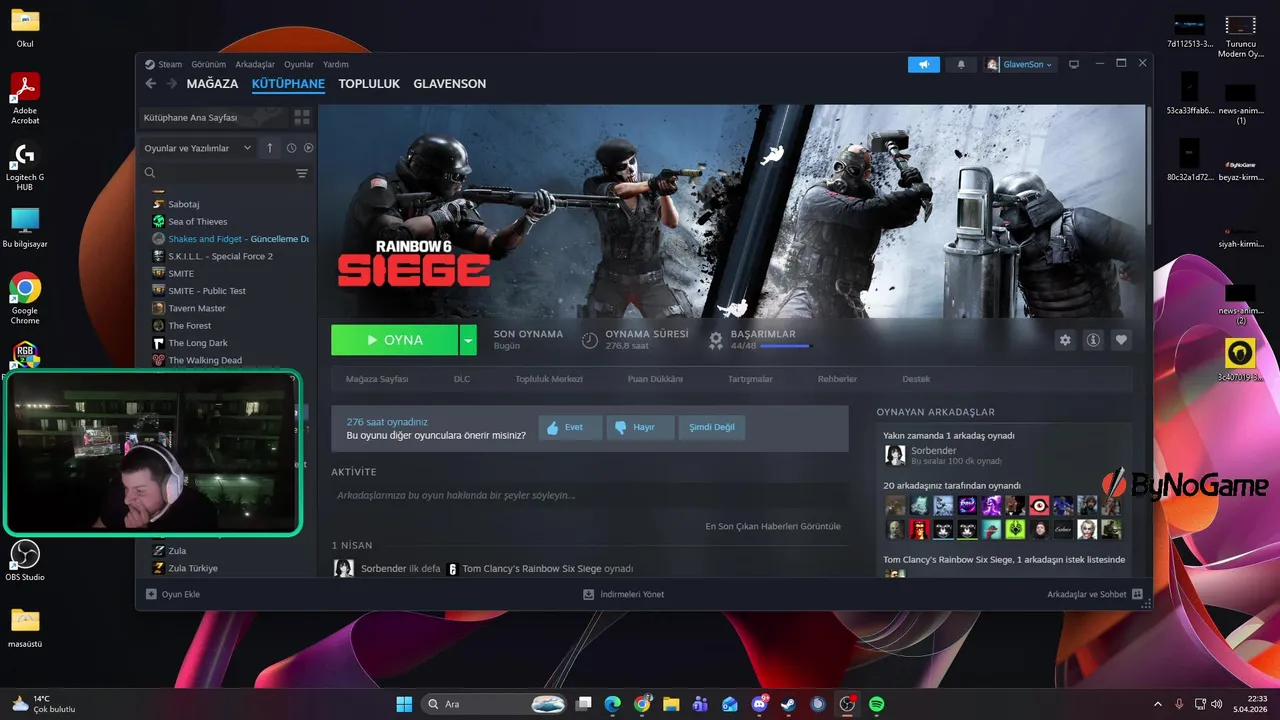
Task: Open the Steam menu
Action: pyautogui.click(x=163, y=64)
